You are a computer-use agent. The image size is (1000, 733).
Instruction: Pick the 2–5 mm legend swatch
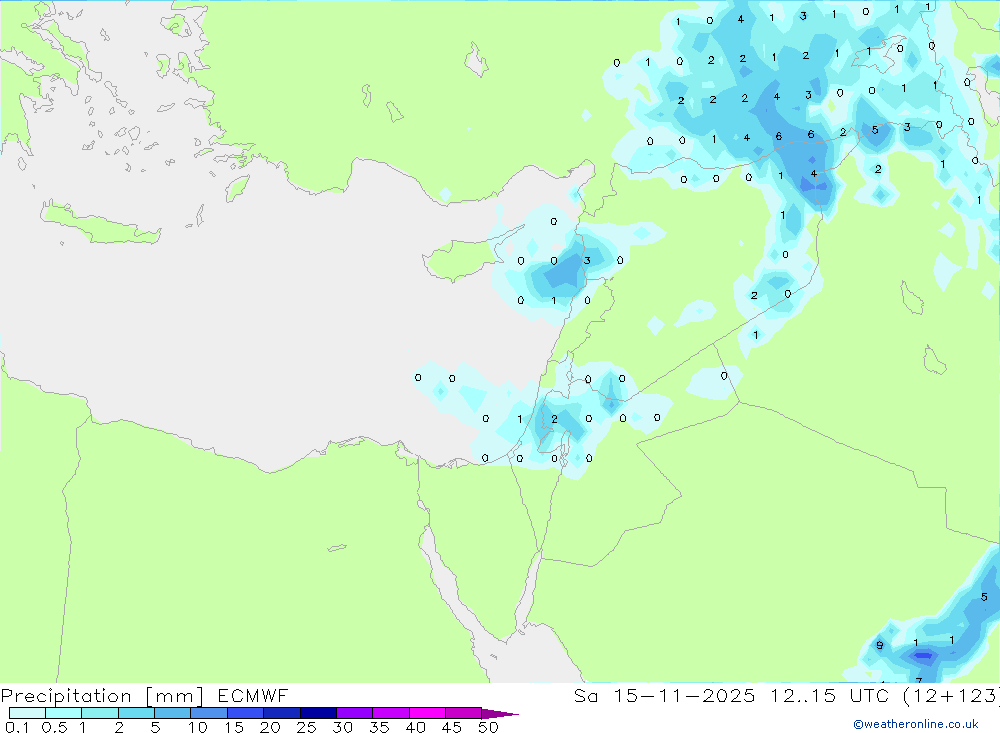point(136,713)
